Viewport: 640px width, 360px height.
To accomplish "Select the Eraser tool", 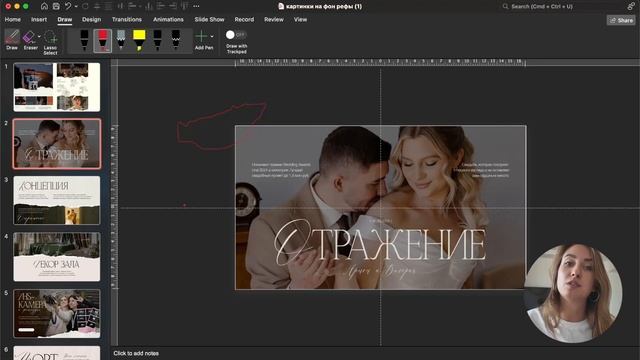I will 29,40.
